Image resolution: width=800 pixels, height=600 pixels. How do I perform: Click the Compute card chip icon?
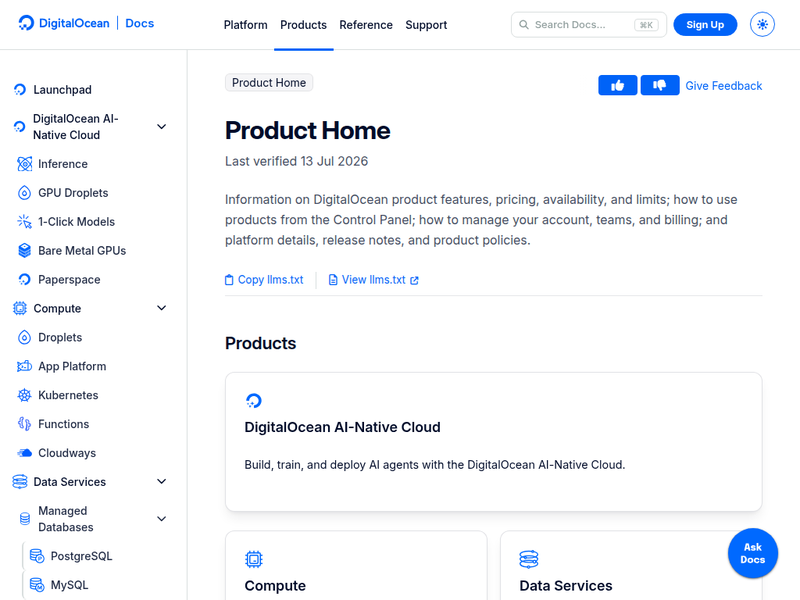[x=254, y=559]
